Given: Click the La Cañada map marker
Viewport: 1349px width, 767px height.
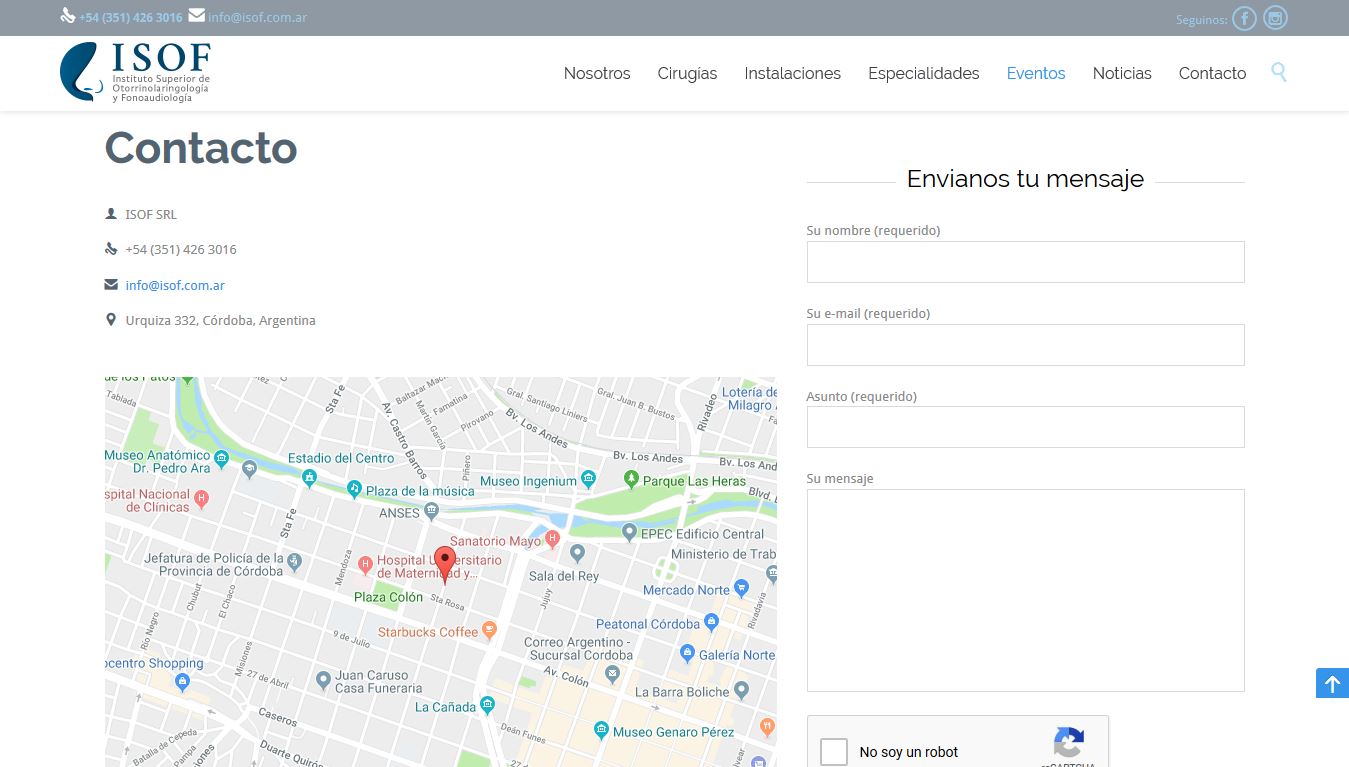Looking at the screenshot, I should (x=487, y=706).
